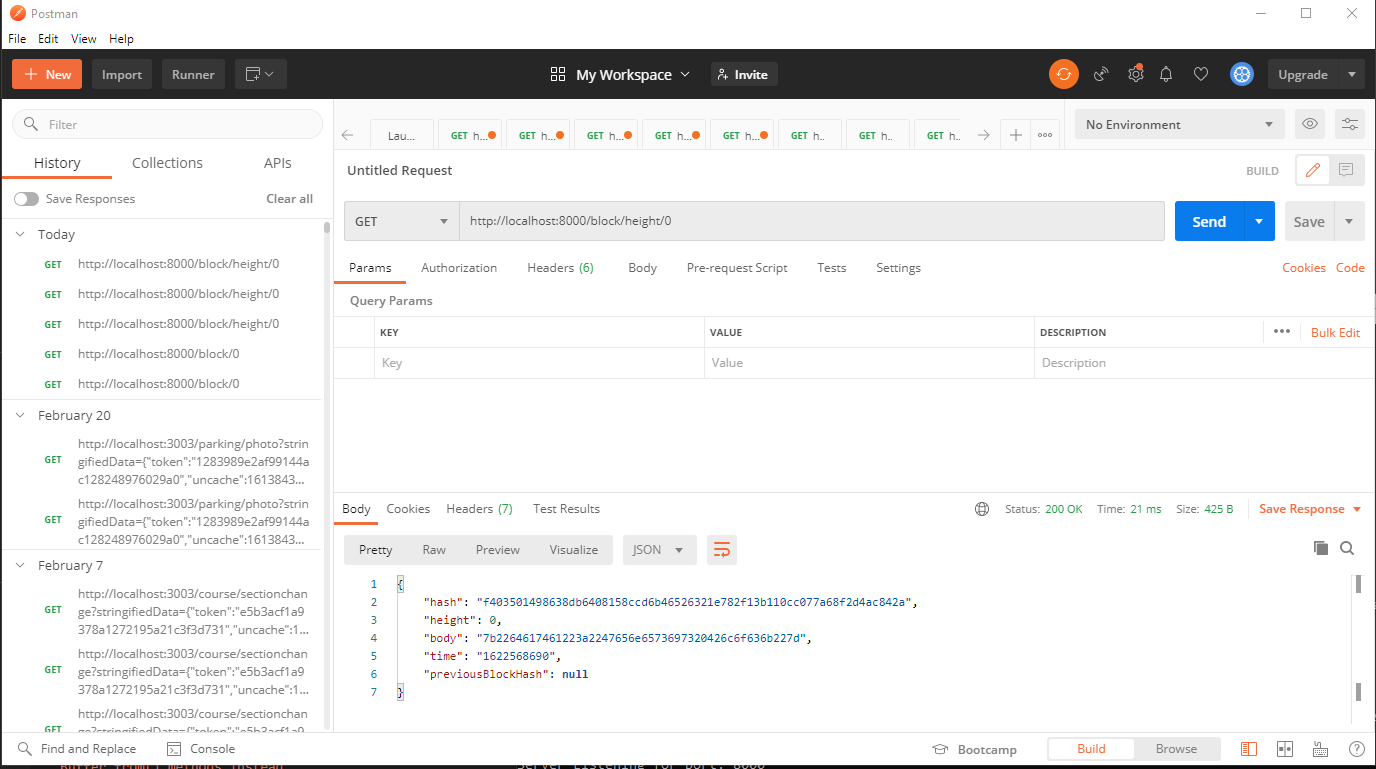Click the pencil build mode icon
The width and height of the screenshot is (1376, 769).
(x=1313, y=170)
